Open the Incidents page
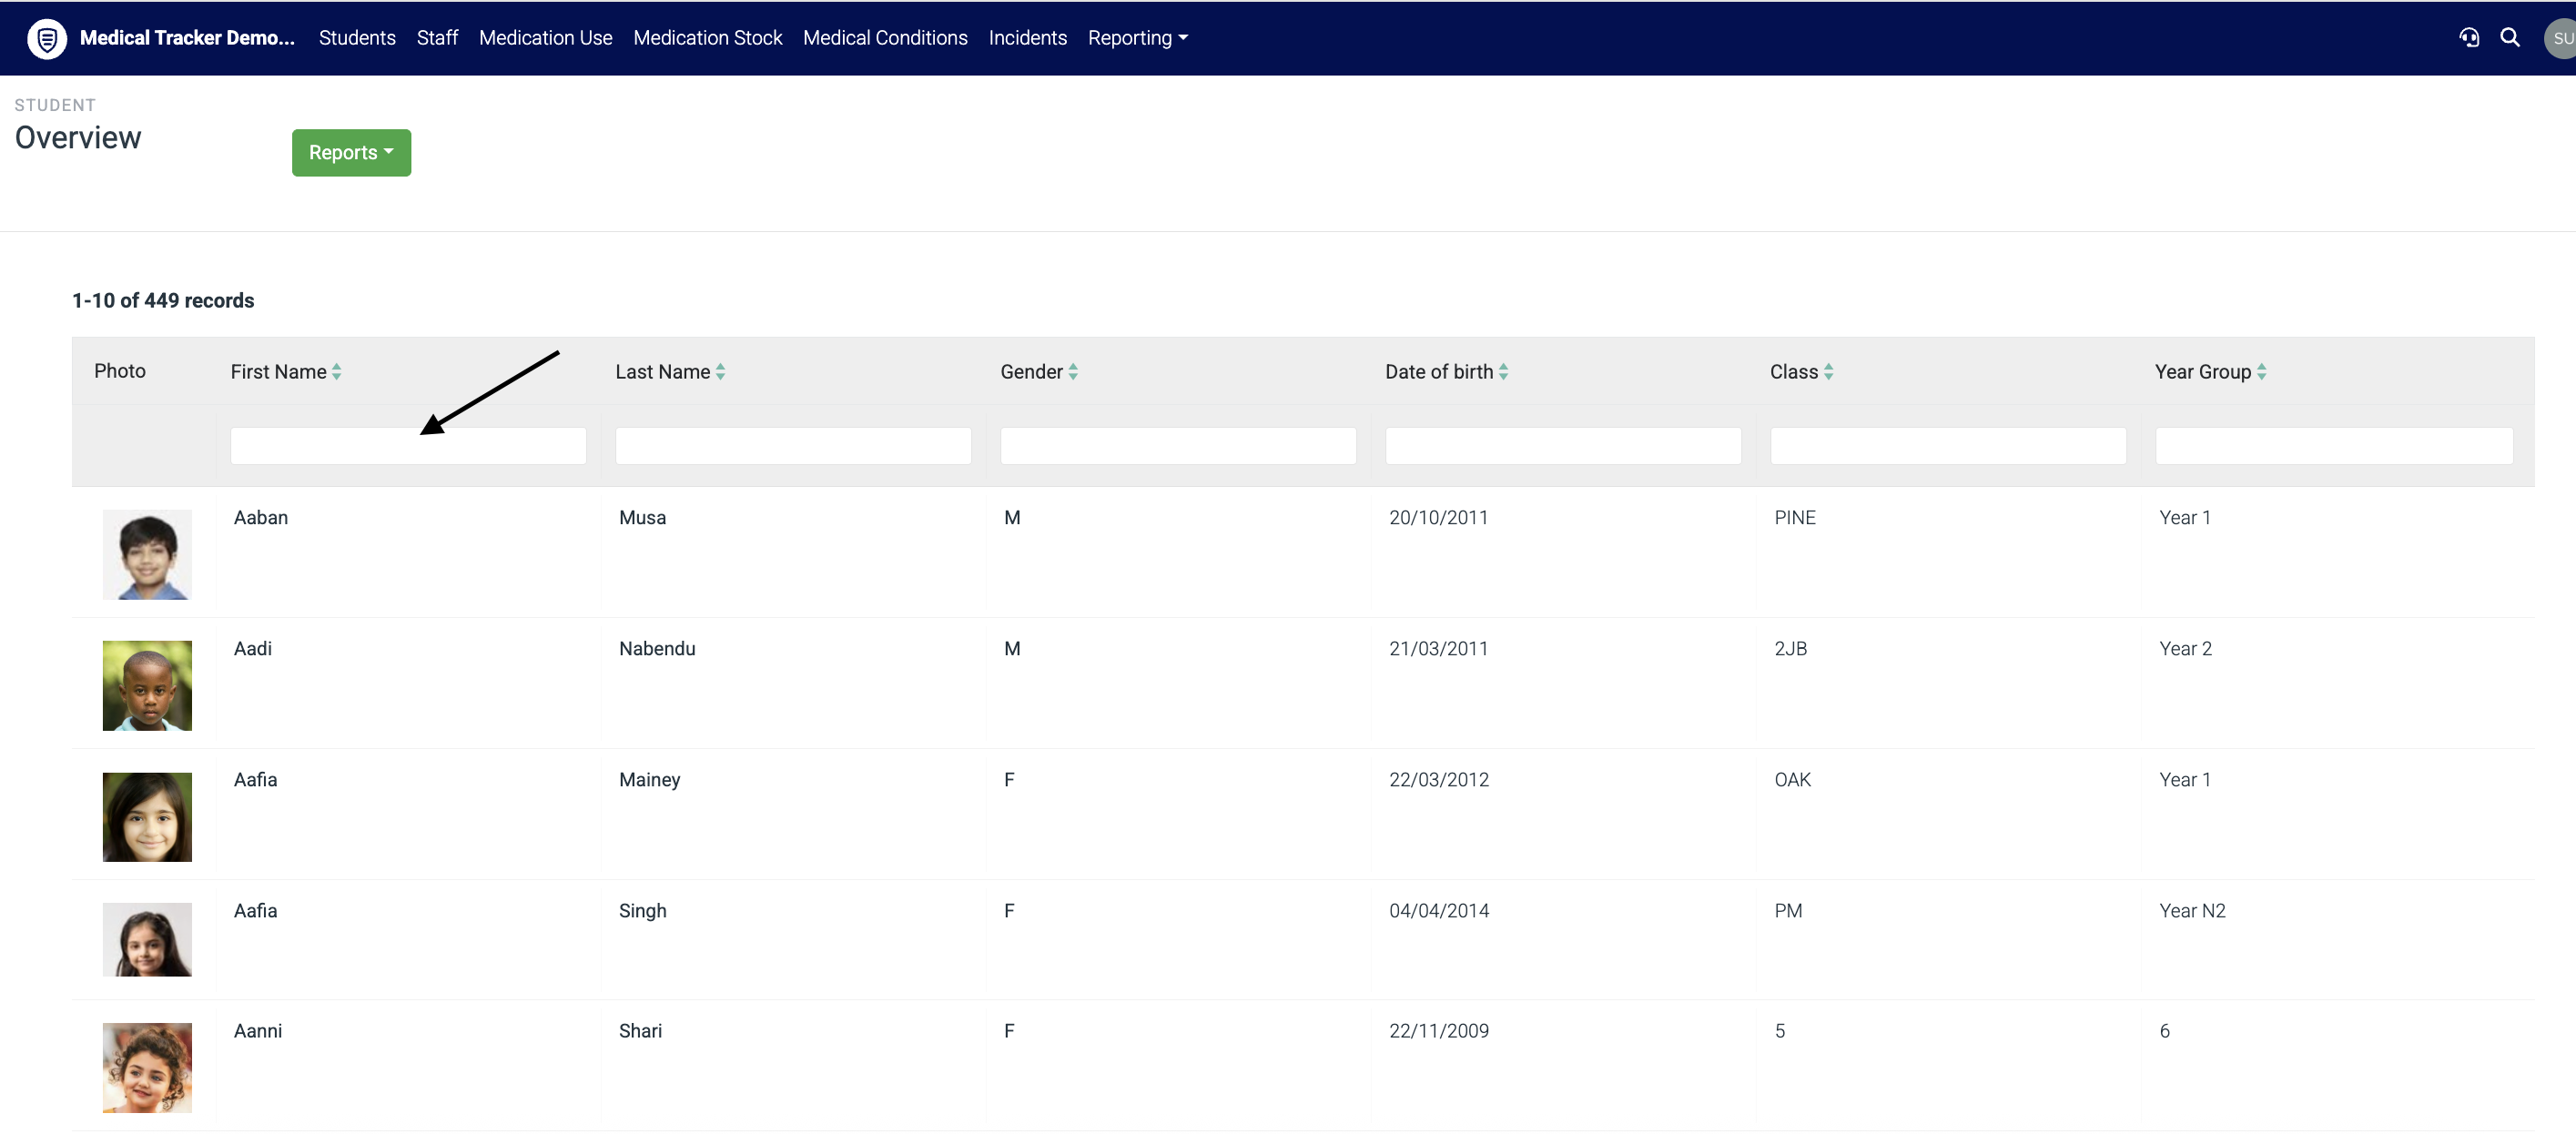This screenshot has height=1134, width=2576. coord(1027,38)
